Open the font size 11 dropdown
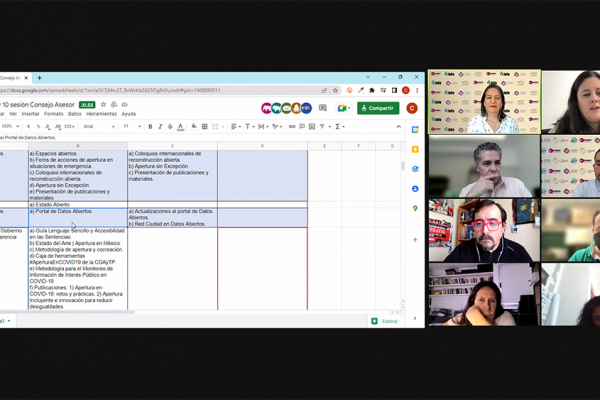600x400 pixels. coord(132,126)
